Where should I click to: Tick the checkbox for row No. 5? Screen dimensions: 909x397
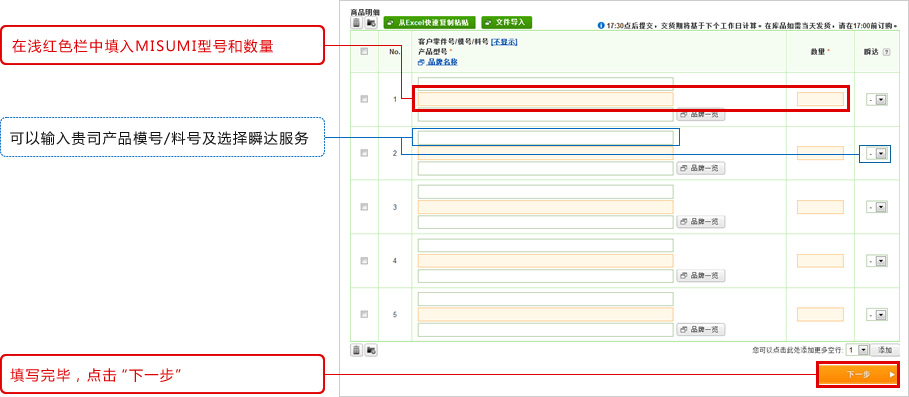pyautogui.click(x=364, y=314)
